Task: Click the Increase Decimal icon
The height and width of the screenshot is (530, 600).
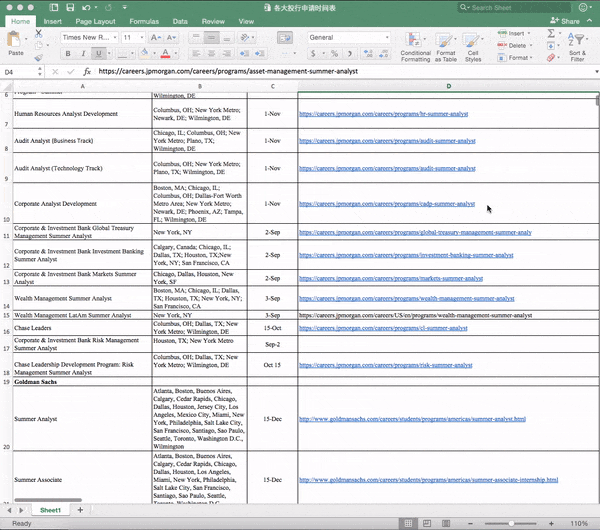Action: coord(368,54)
